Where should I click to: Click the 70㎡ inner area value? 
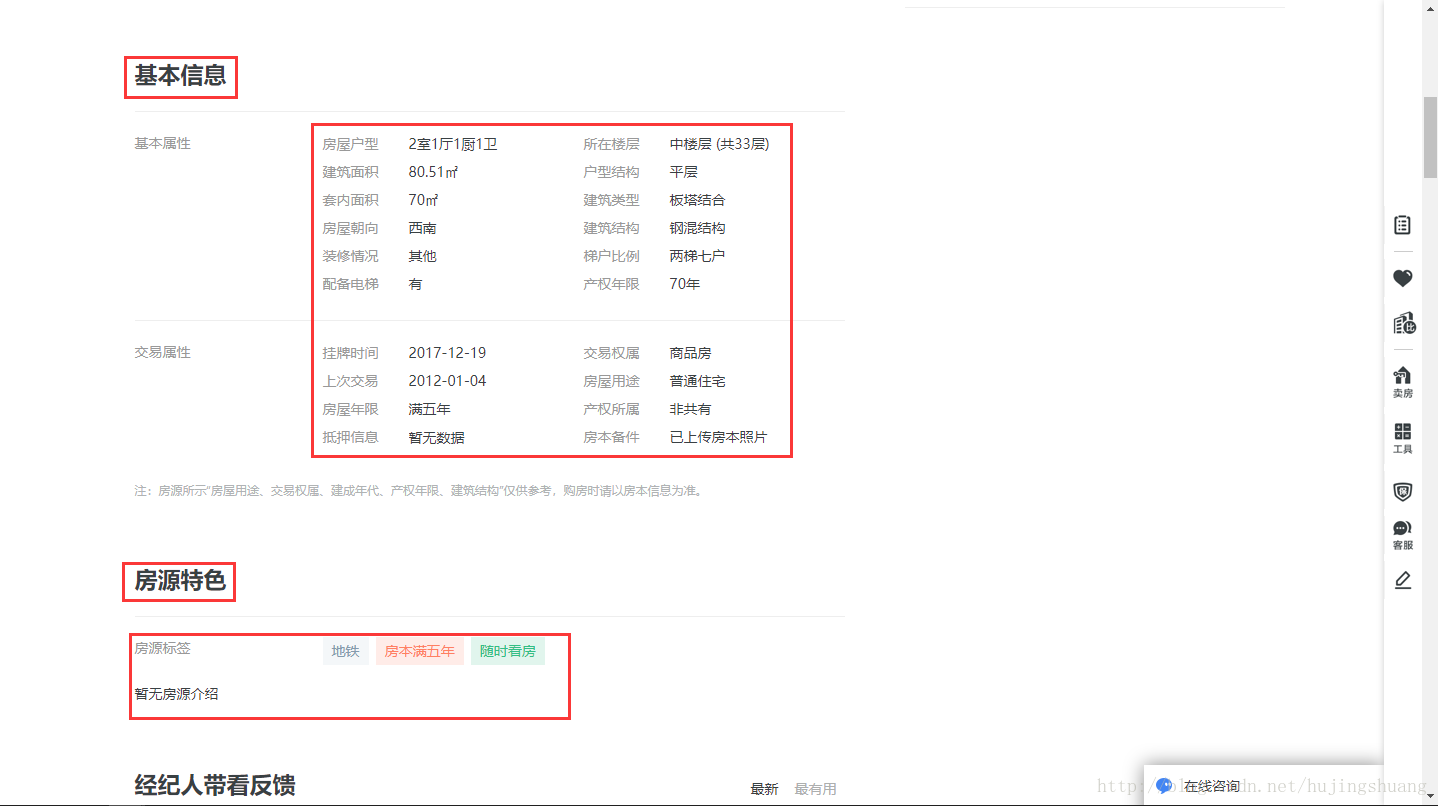pyautogui.click(x=423, y=200)
